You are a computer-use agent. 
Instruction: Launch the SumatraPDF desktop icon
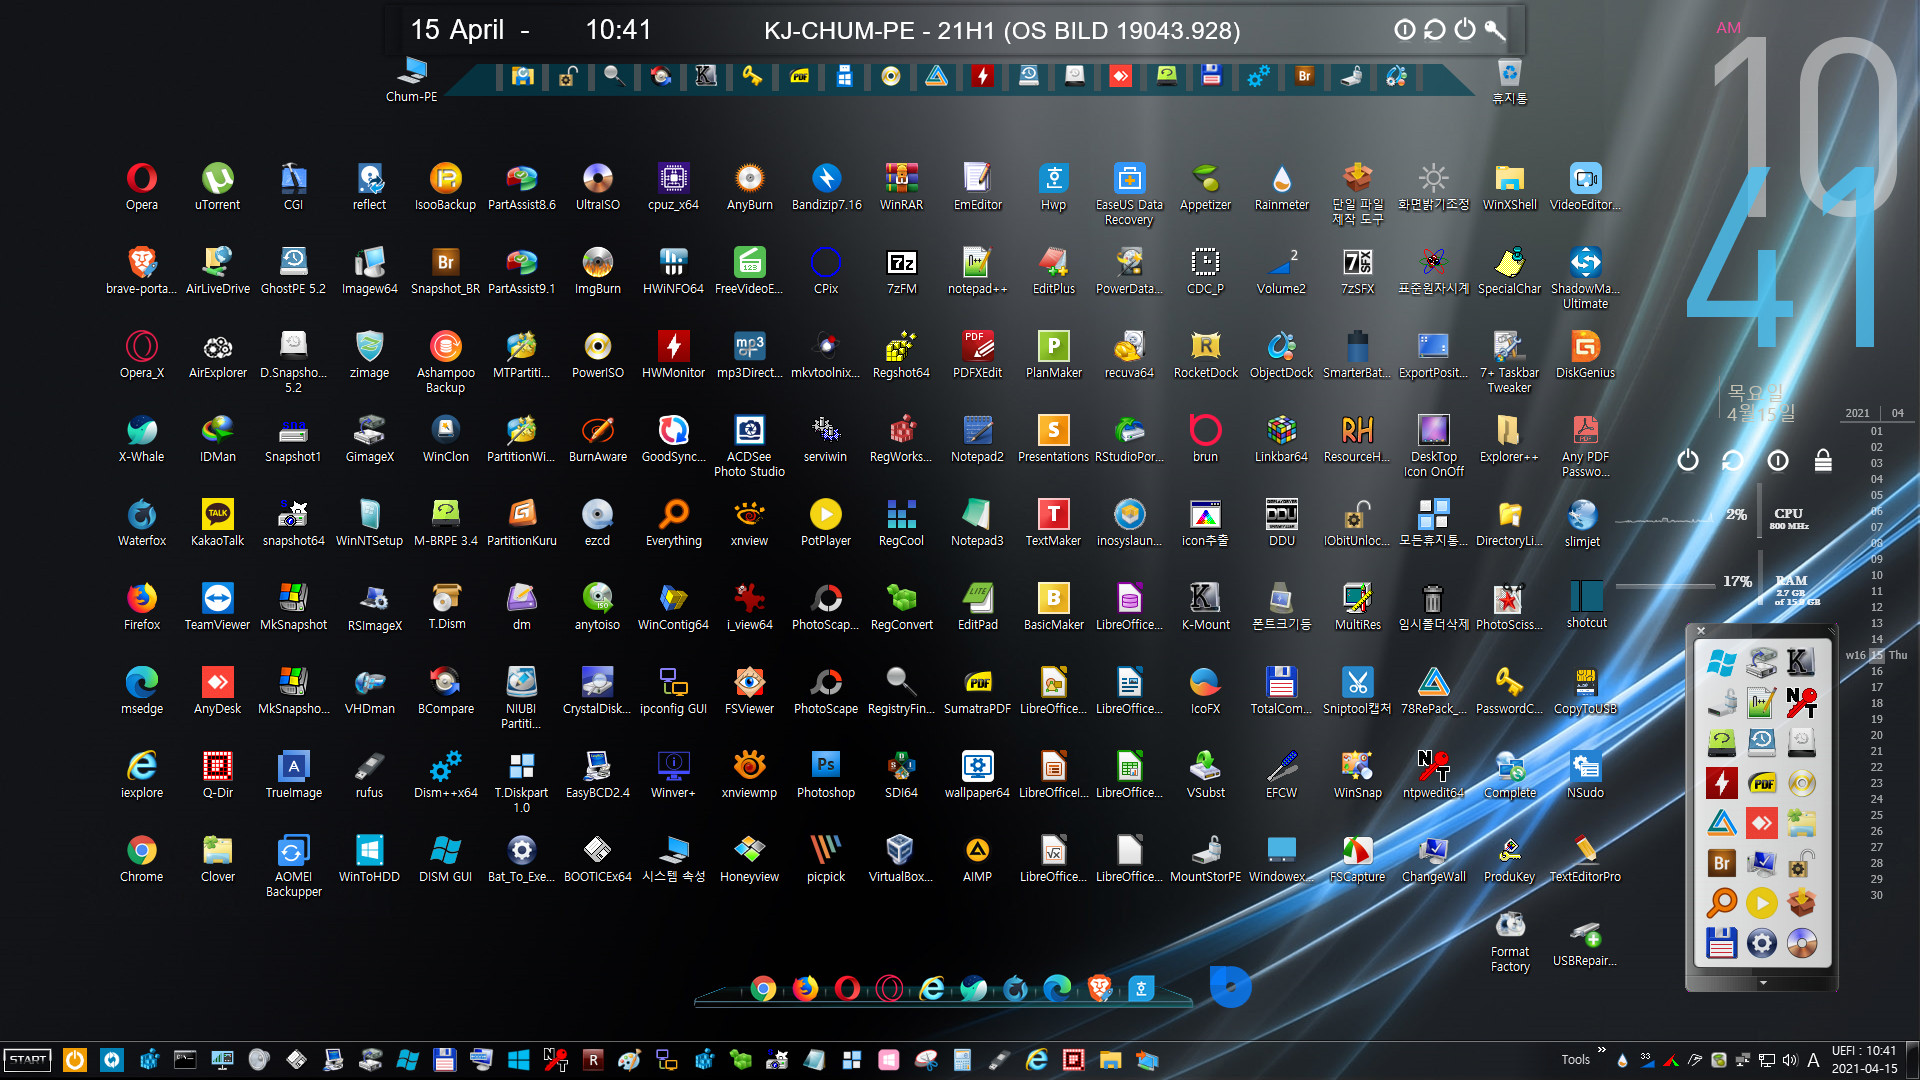click(977, 691)
